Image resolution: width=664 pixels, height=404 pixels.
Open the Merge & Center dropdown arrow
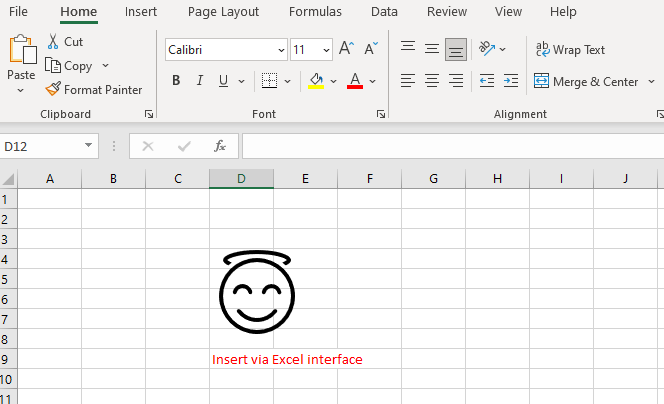point(649,82)
